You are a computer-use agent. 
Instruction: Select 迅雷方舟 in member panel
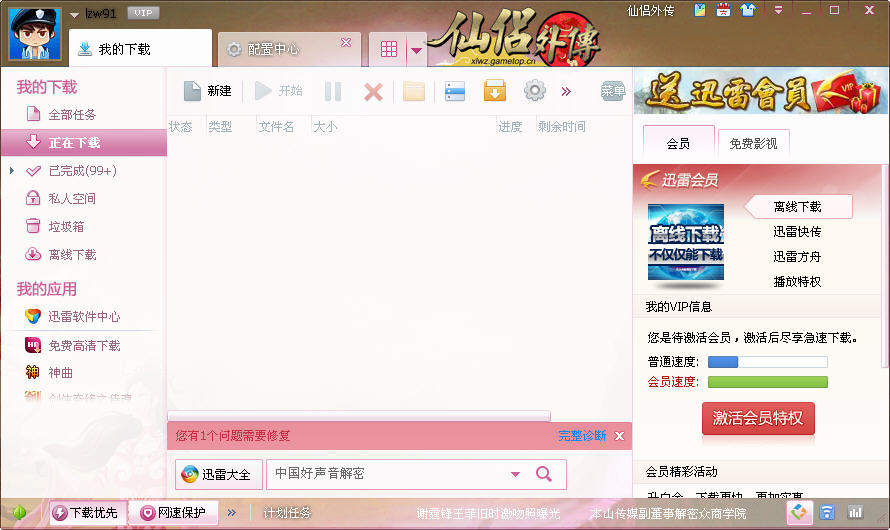tap(797, 256)
